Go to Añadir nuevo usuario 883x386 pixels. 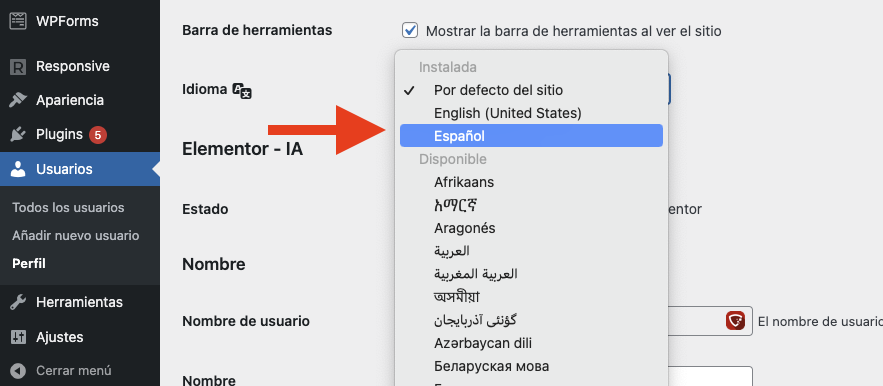(x=75, y=236)
